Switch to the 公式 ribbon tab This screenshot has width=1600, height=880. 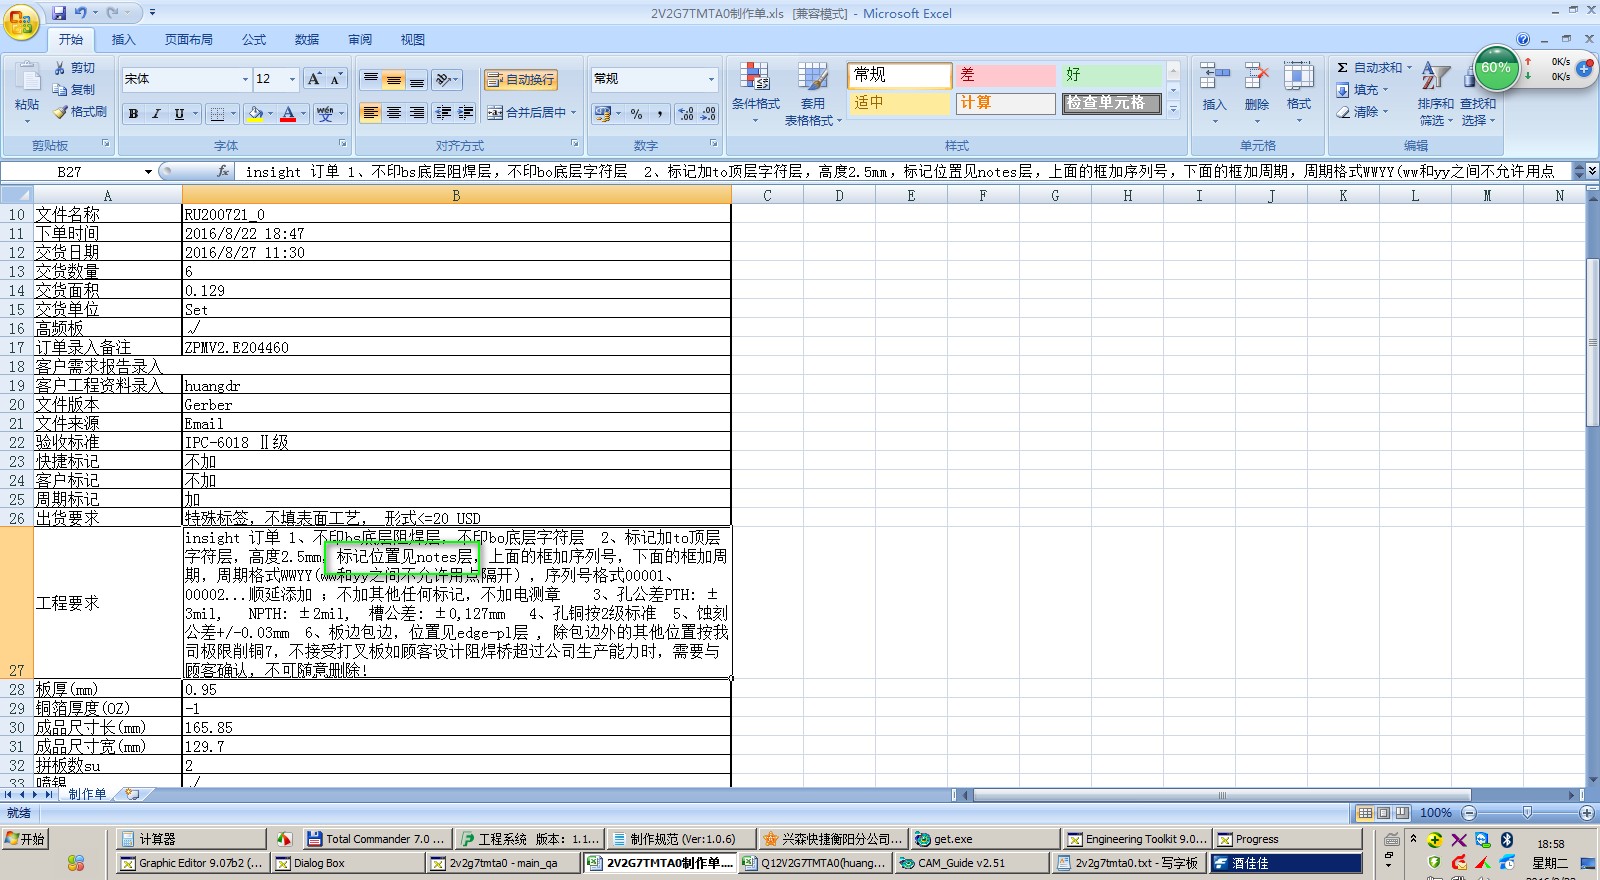(x=254, y=40)
